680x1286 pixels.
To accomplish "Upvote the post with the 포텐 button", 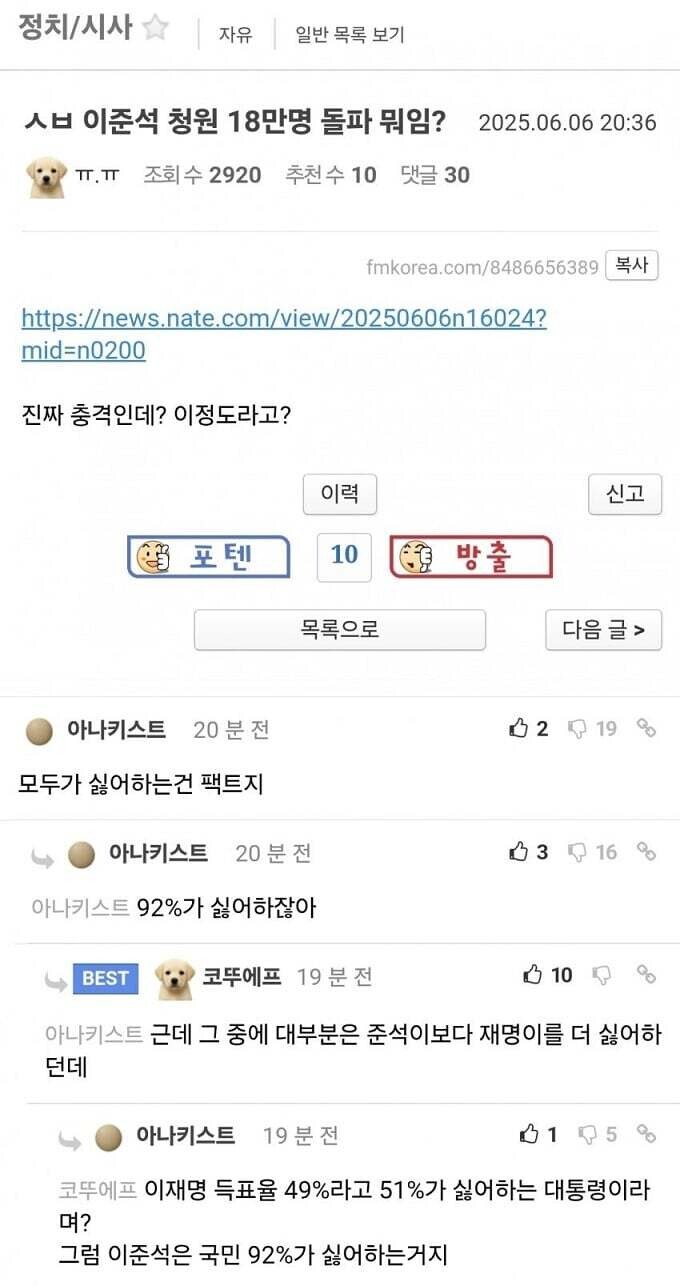I will click(209, 557).
